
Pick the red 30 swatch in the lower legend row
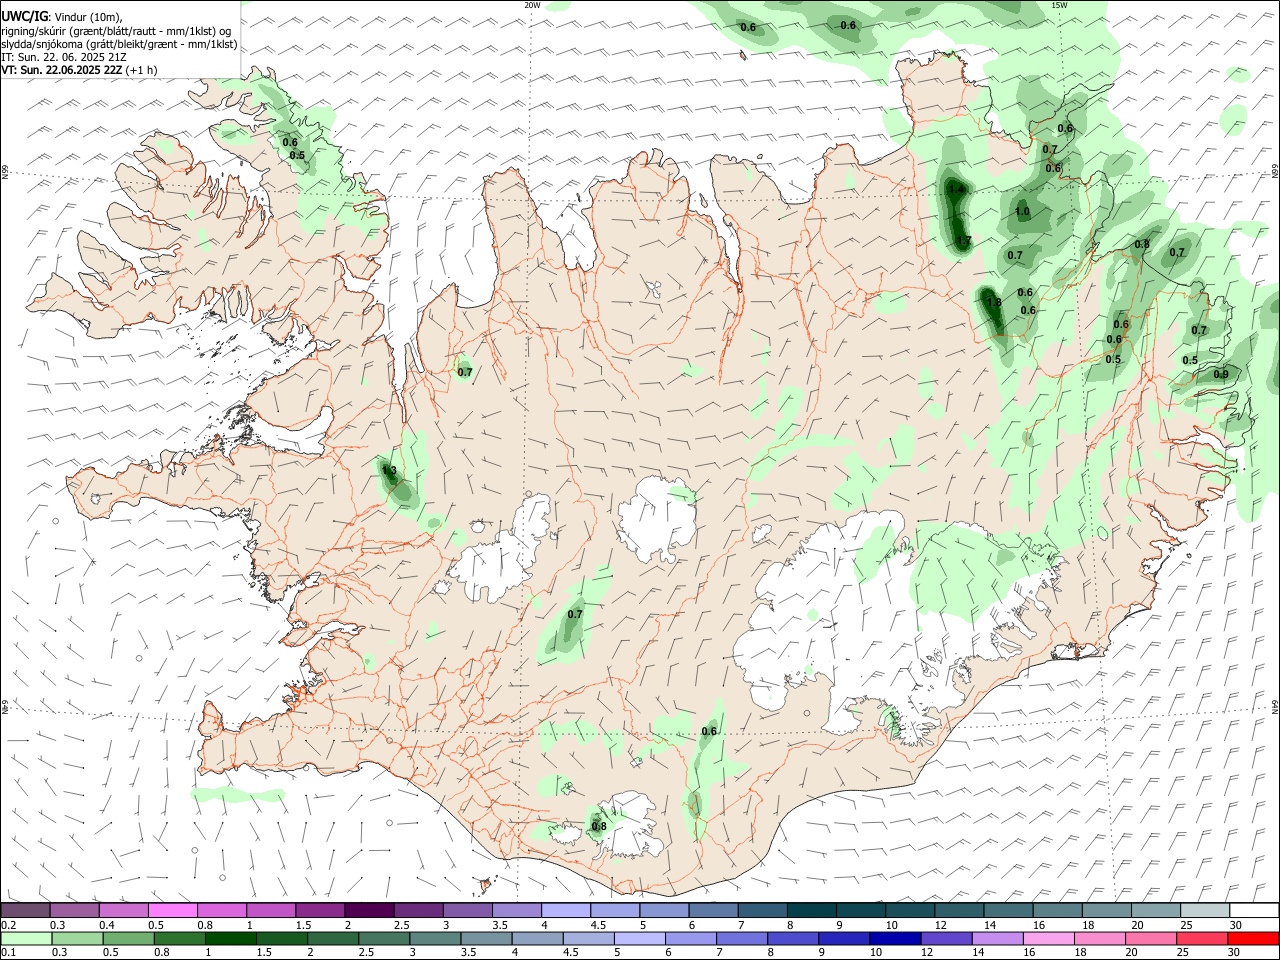(1253, 939)
